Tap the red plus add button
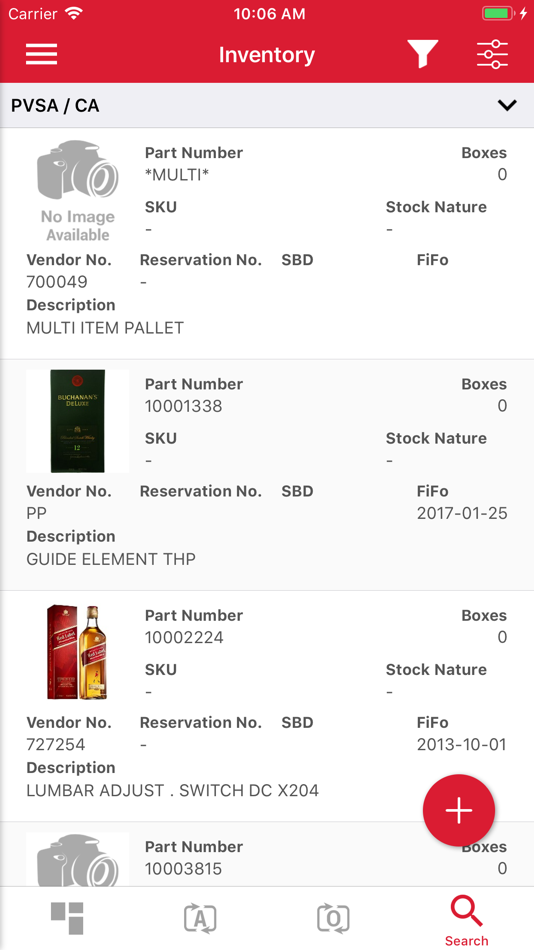Screen dimensions: 534x950 [459, 810]
